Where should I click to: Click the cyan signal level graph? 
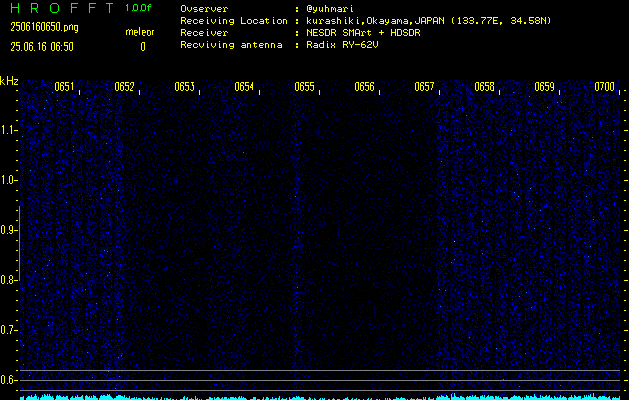320,397
